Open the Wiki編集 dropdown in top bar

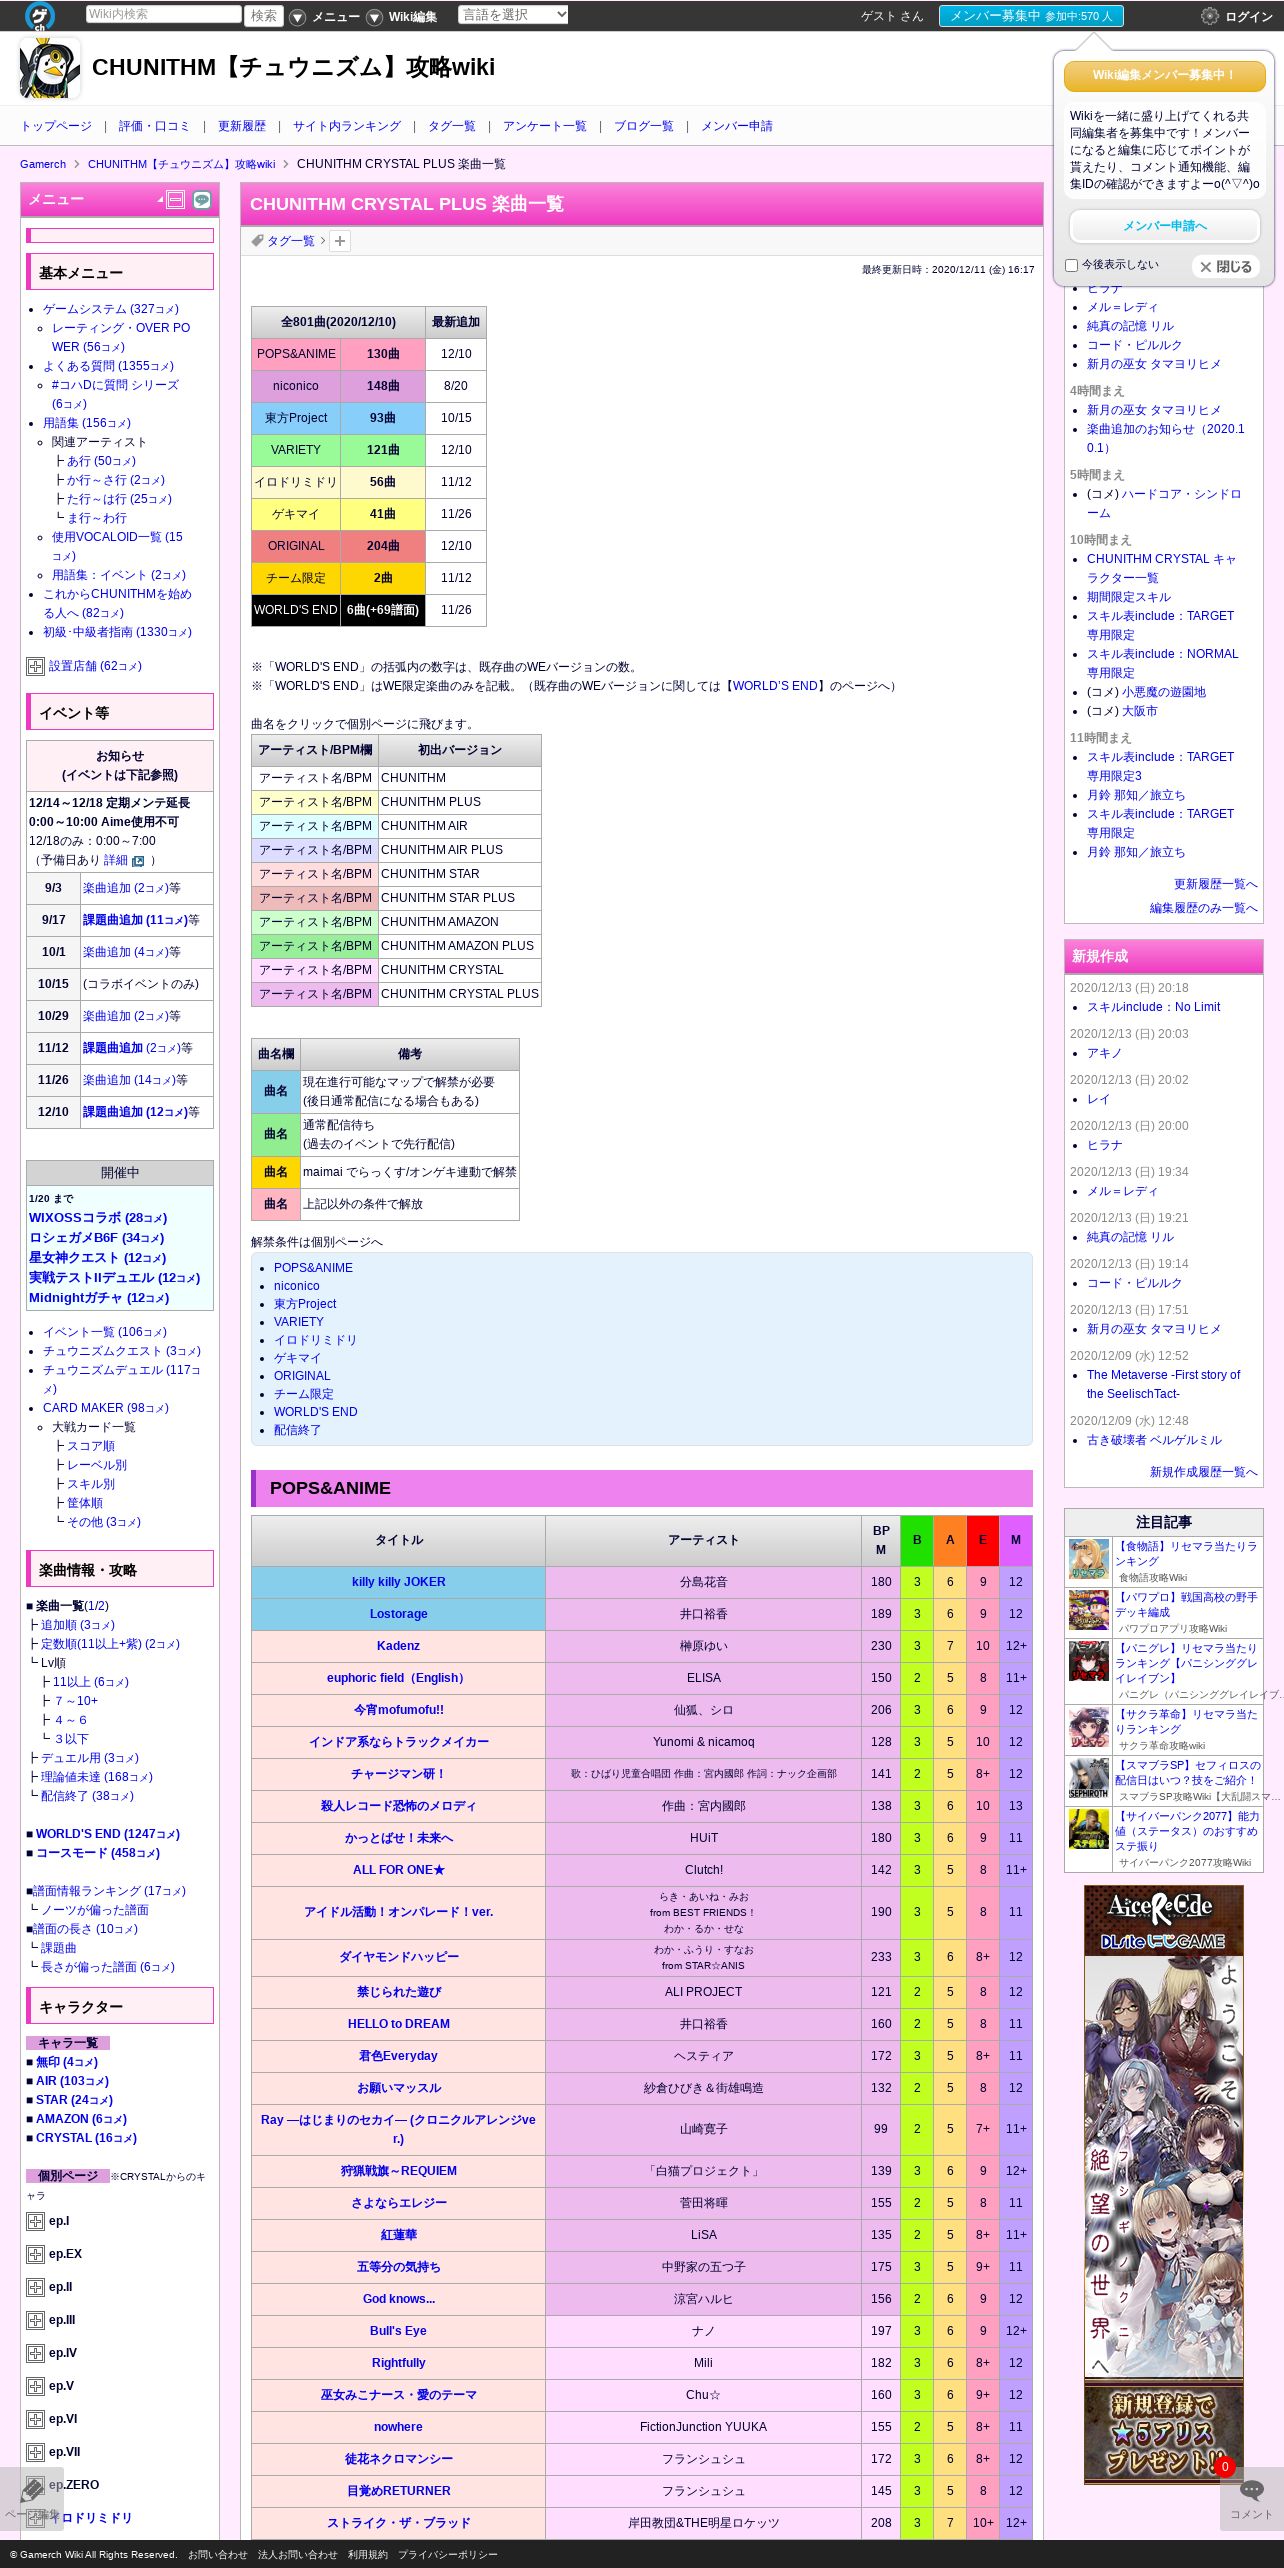pos(403,16)
